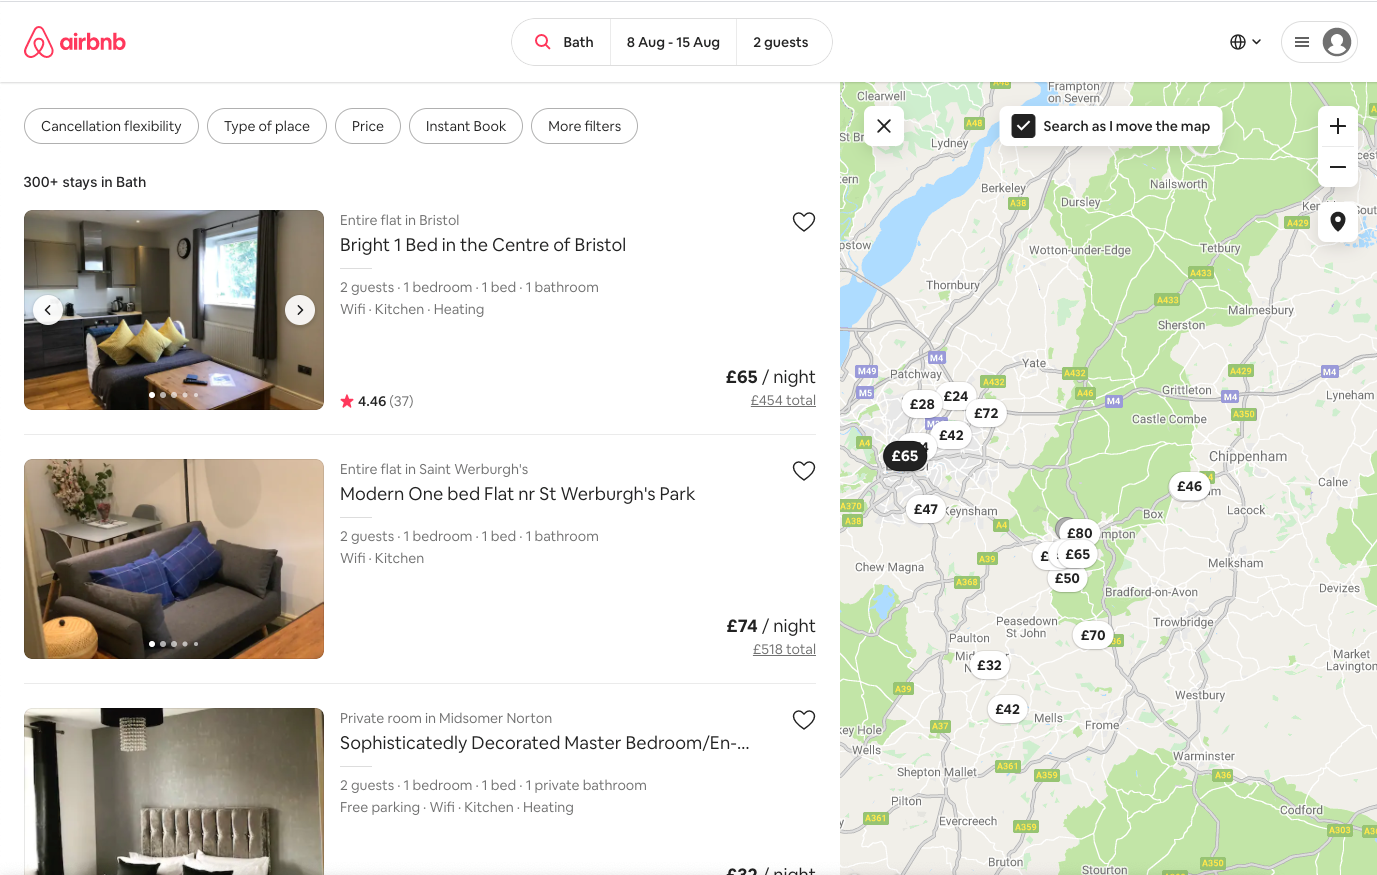Open the hamburger user menu
The height and width of the screenshot is (875, 1377).
(1301, 42)
